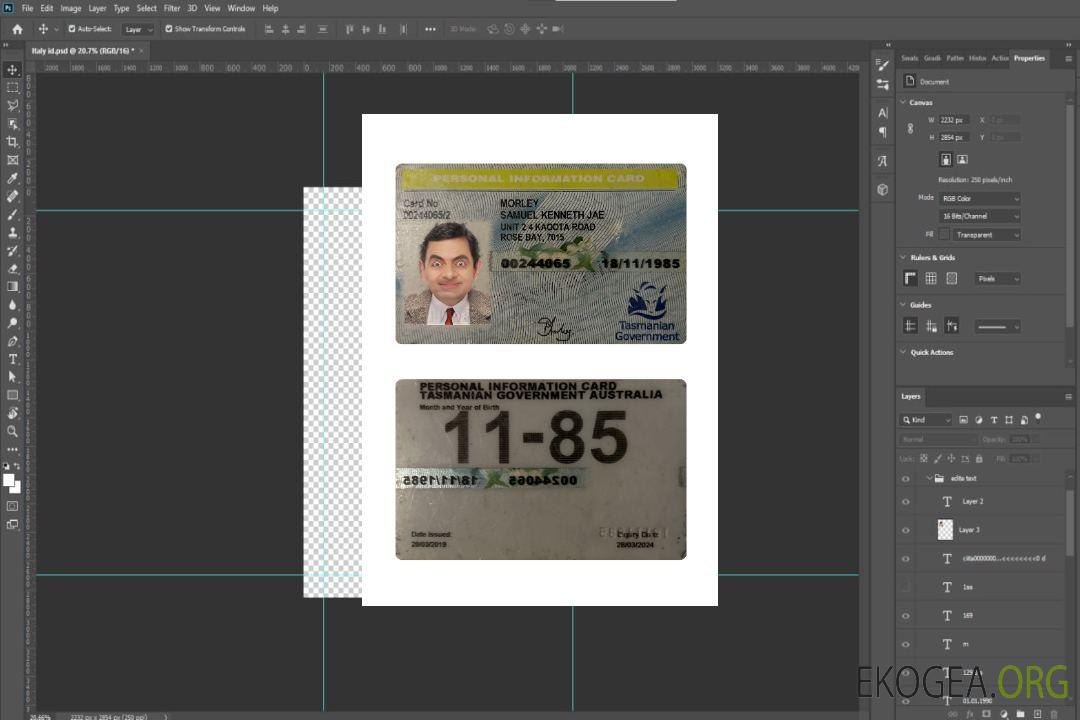Click the Home icon in options bar
This screenshot has width=1080, height=720.
point(17,29)
